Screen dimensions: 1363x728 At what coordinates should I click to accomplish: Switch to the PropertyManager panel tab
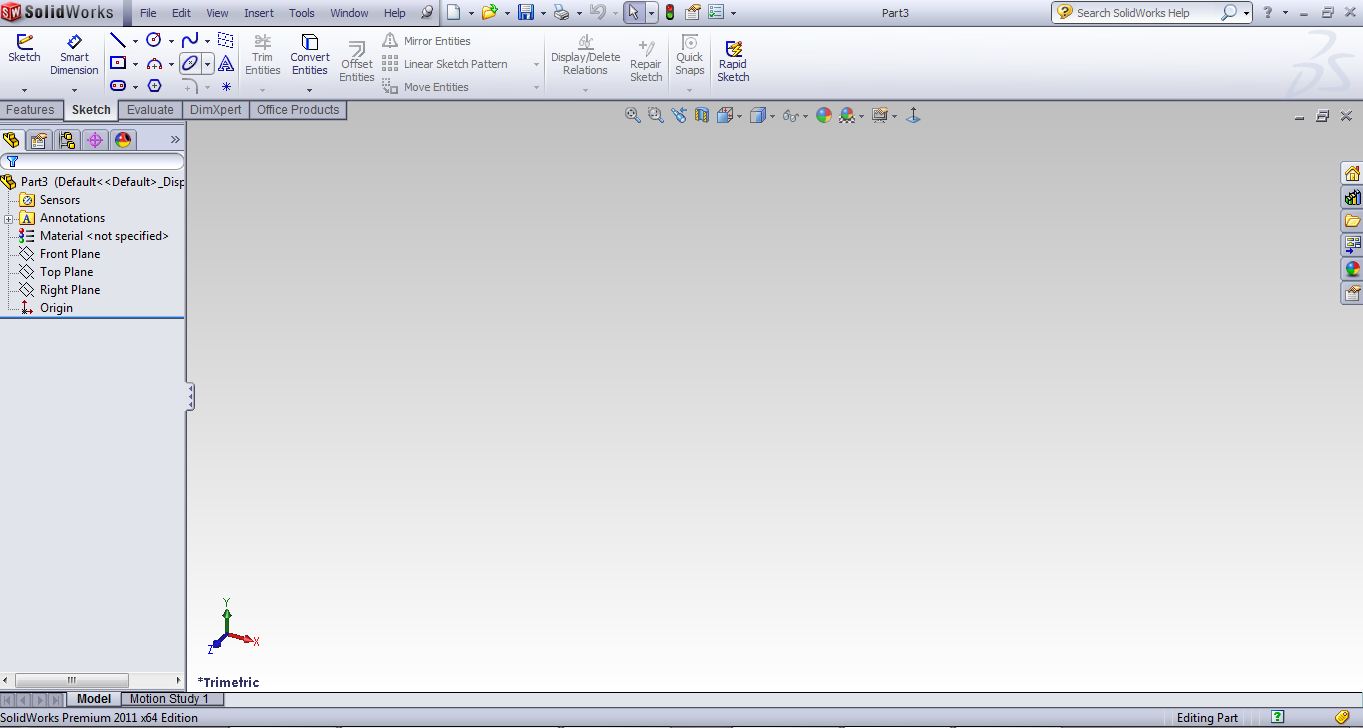coord(39,140)
